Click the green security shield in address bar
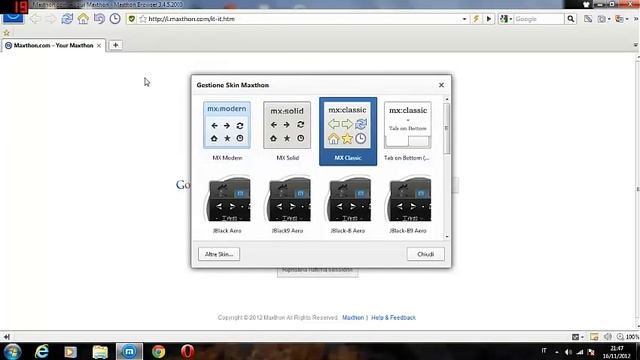This screenshot has width=640, height=360. pos(132,19)
